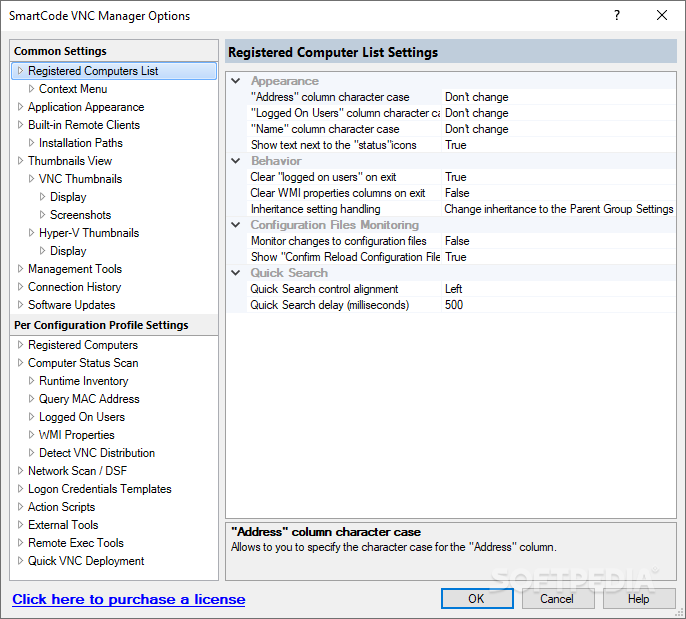The width and height of the screenshot is (686, 619).
Task: Select Software Updates in tree
Action: point(72,304)
